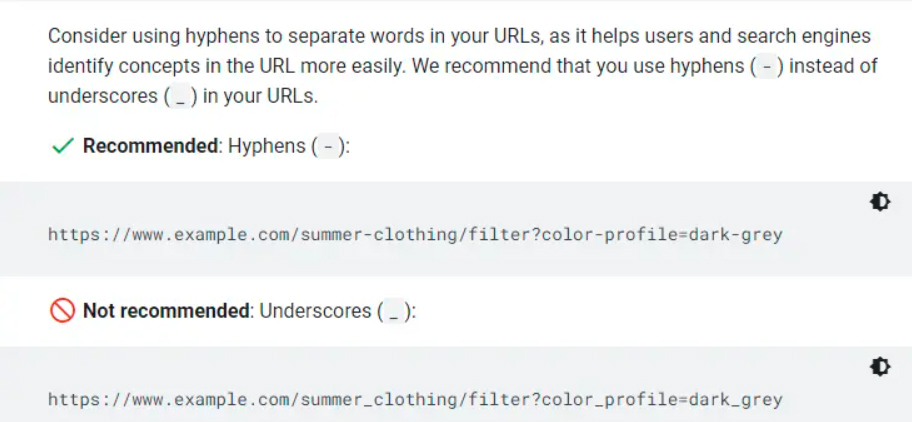Click the word Hyphens after Recommended
This screenshot has width=912, height=422.
[x=267, y=146]
